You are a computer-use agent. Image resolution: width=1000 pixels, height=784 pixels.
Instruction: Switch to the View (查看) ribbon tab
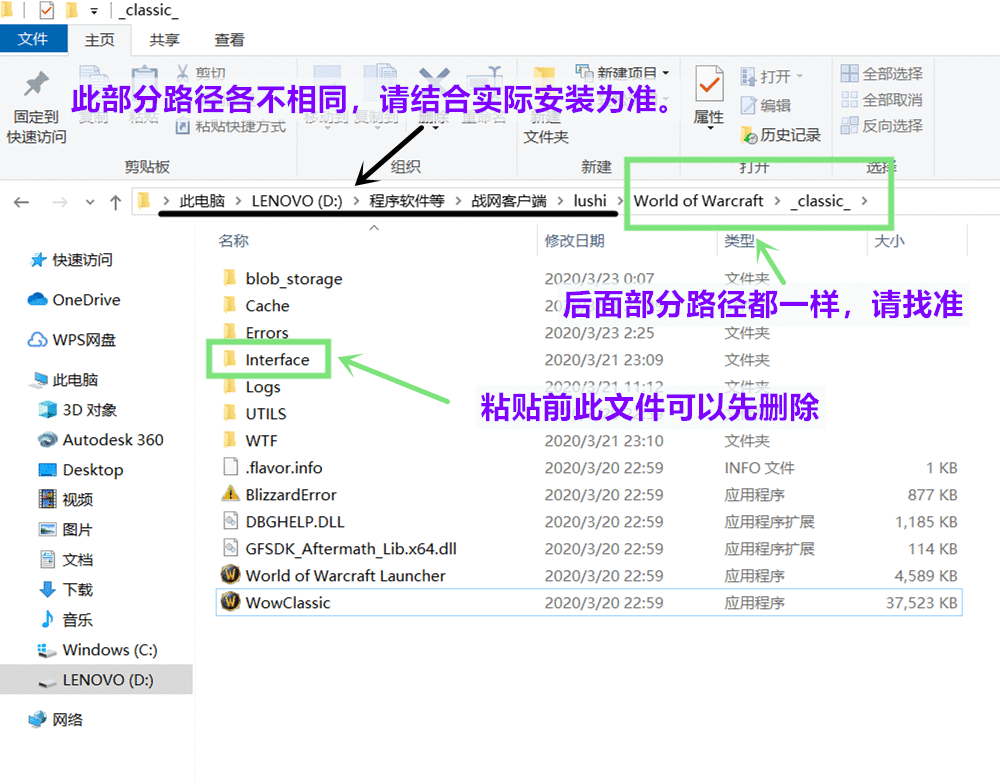tap(229, 40)
